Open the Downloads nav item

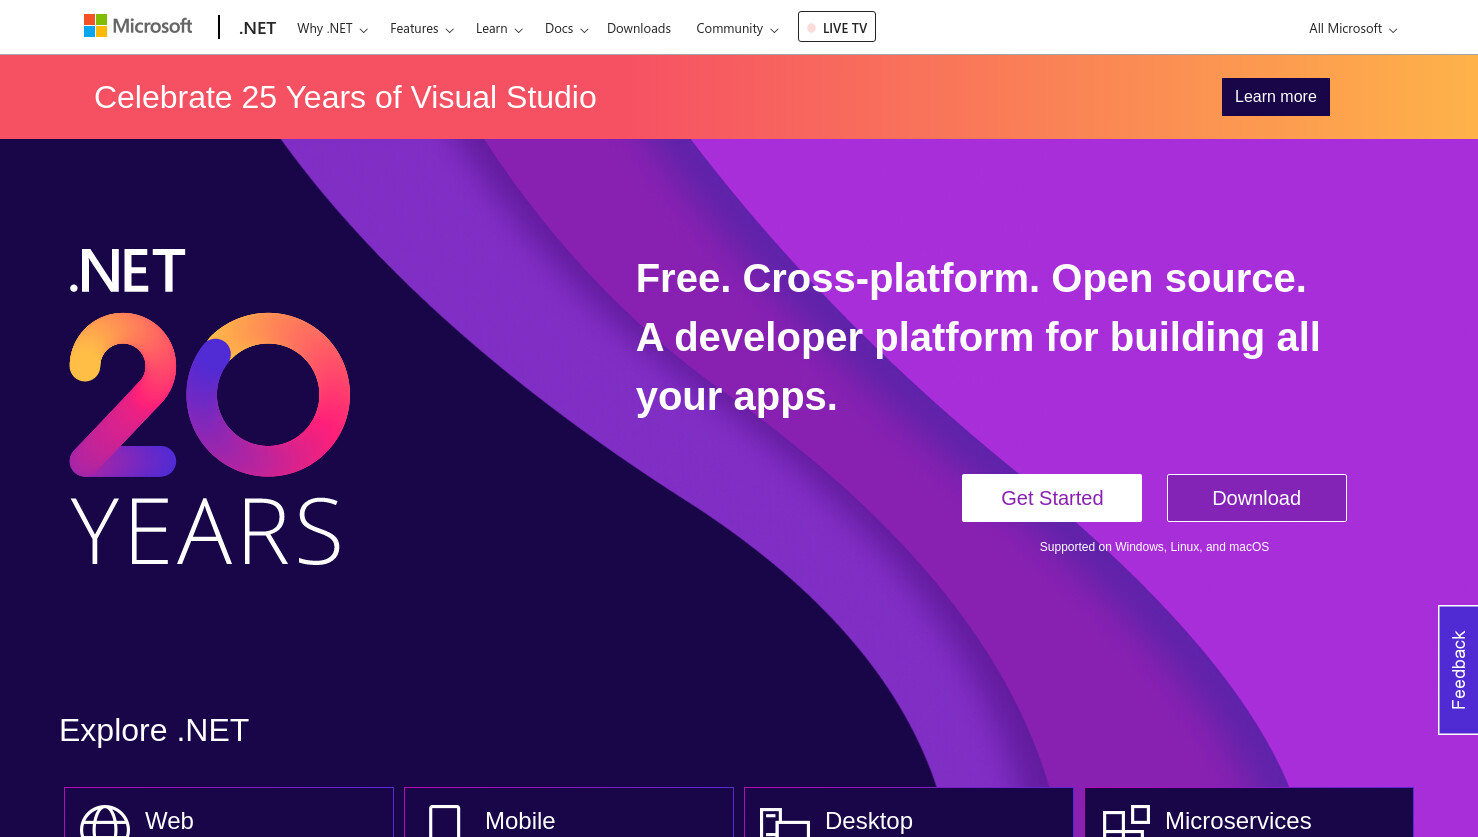(639, 28)
